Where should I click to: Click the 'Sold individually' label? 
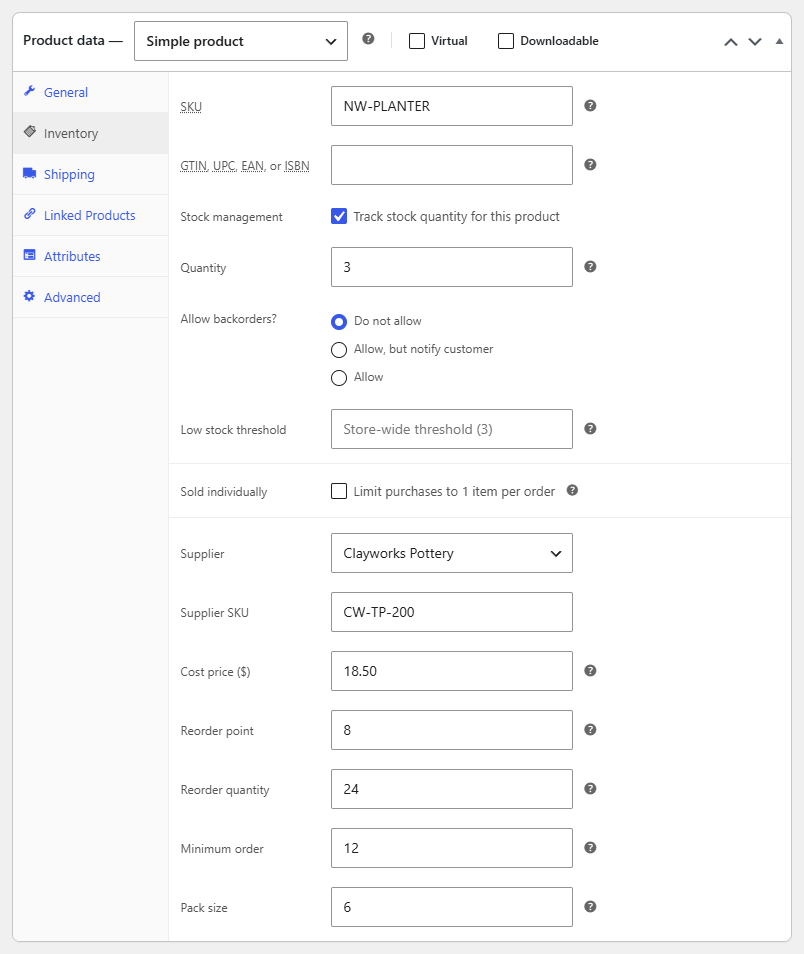point(223,492)
